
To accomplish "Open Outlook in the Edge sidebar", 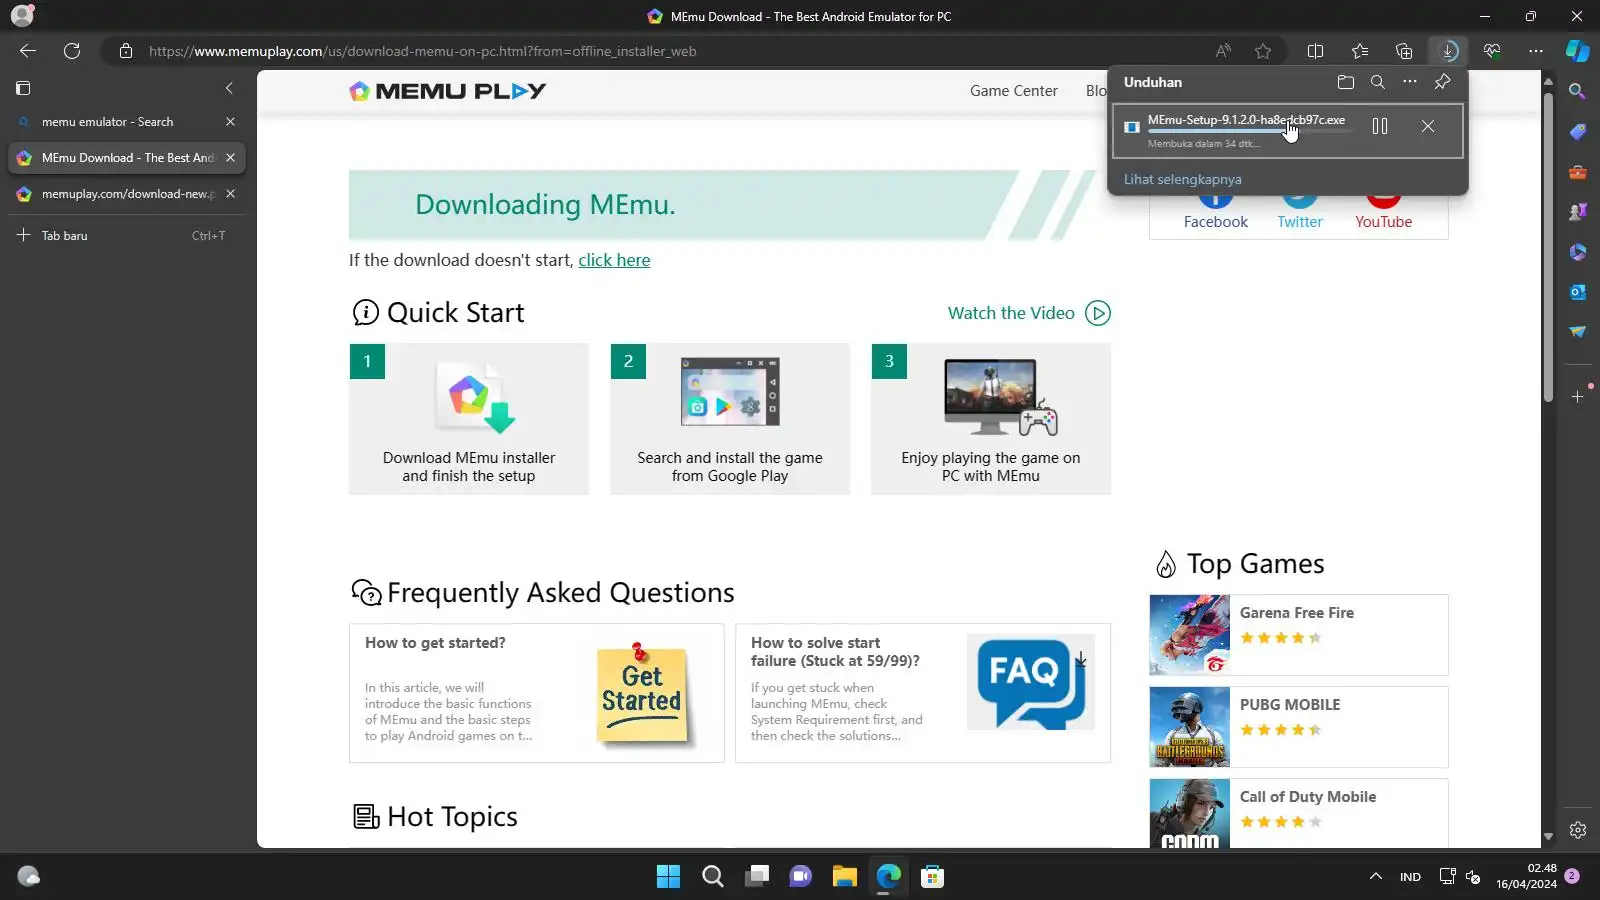I will (1577, 292).
